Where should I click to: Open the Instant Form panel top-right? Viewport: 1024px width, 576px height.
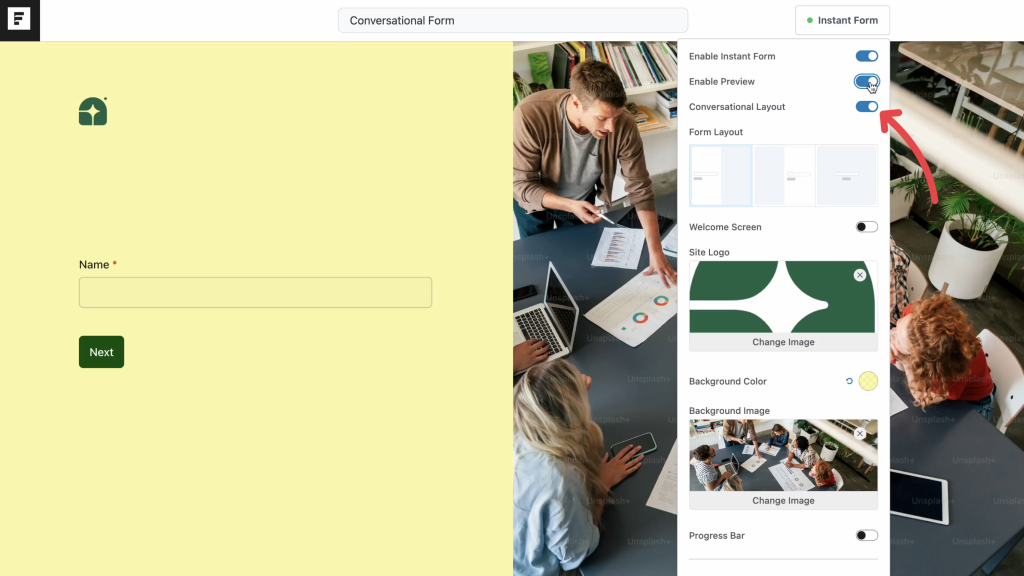(x=841, y=19)
